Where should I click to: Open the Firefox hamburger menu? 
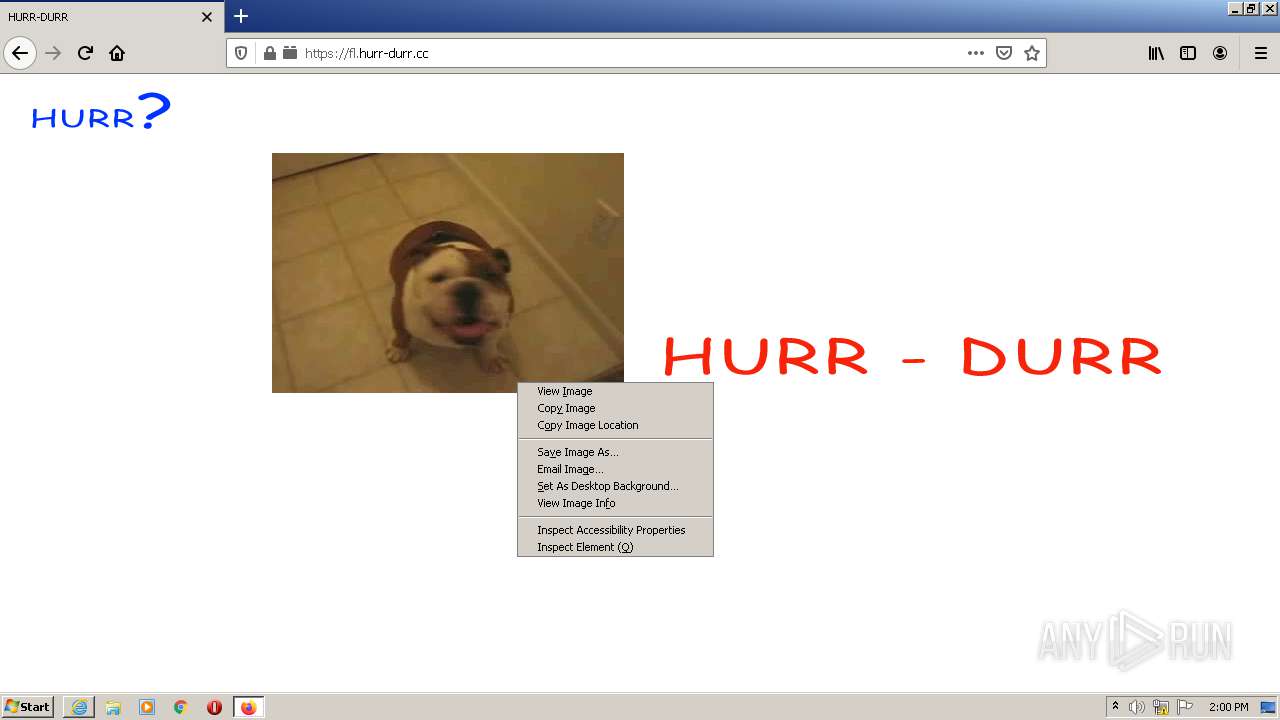click(x=1260, y=53)
